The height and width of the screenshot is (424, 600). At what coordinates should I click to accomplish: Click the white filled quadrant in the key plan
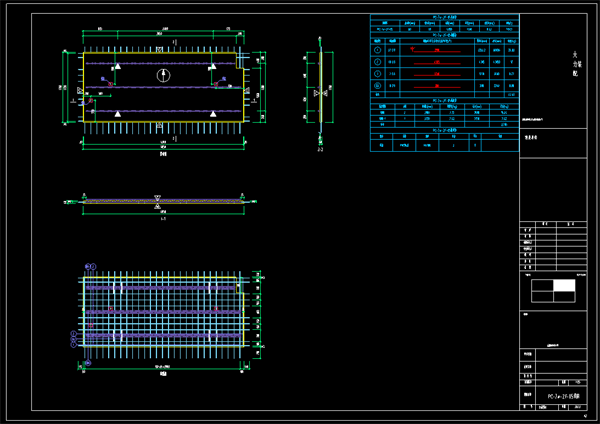tap(564, 285)
